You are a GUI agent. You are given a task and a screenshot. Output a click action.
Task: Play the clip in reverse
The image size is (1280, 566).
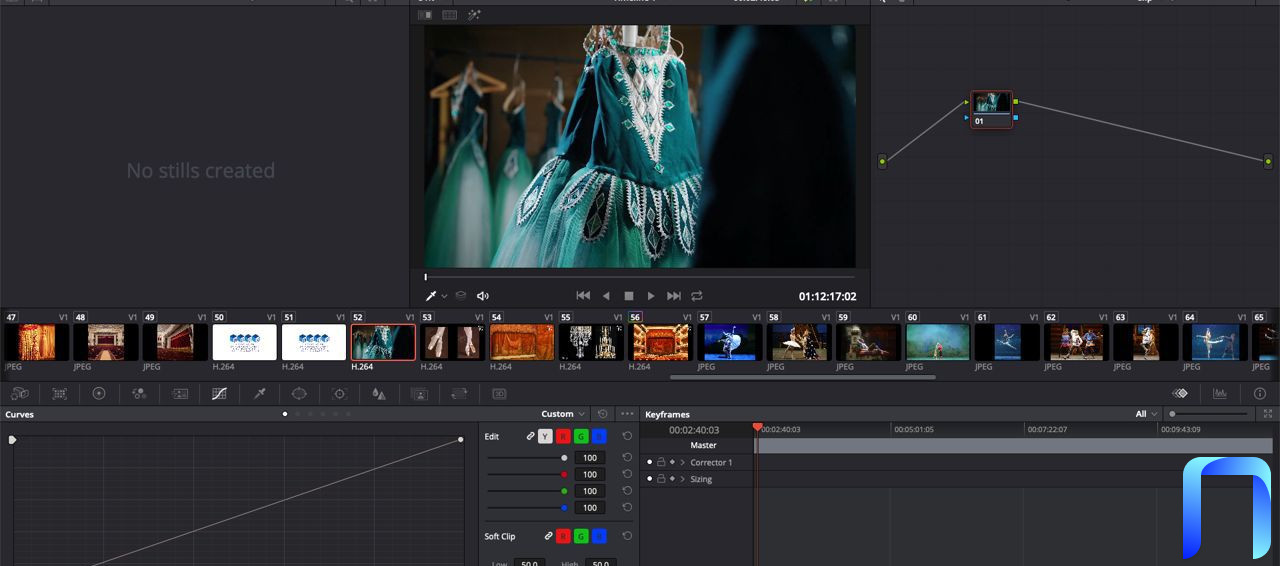(x=606, y=296)
